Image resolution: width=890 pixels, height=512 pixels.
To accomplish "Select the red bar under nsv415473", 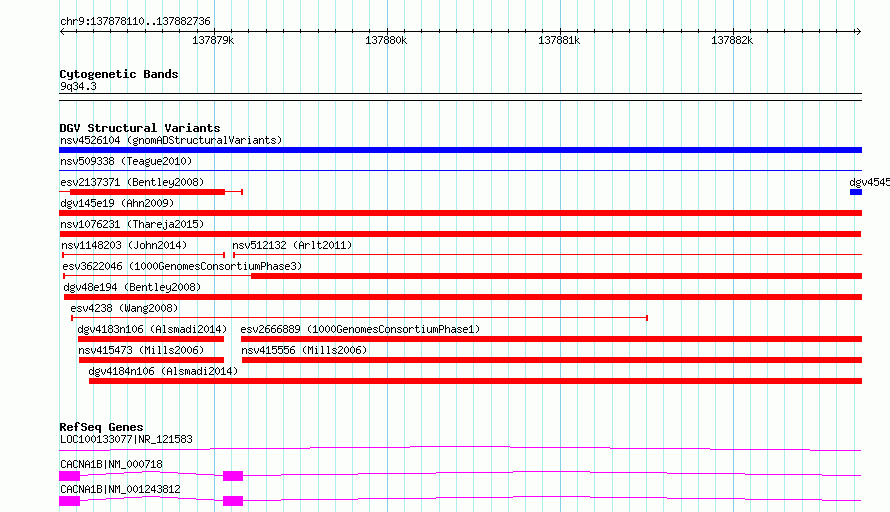I will (152, 360).
